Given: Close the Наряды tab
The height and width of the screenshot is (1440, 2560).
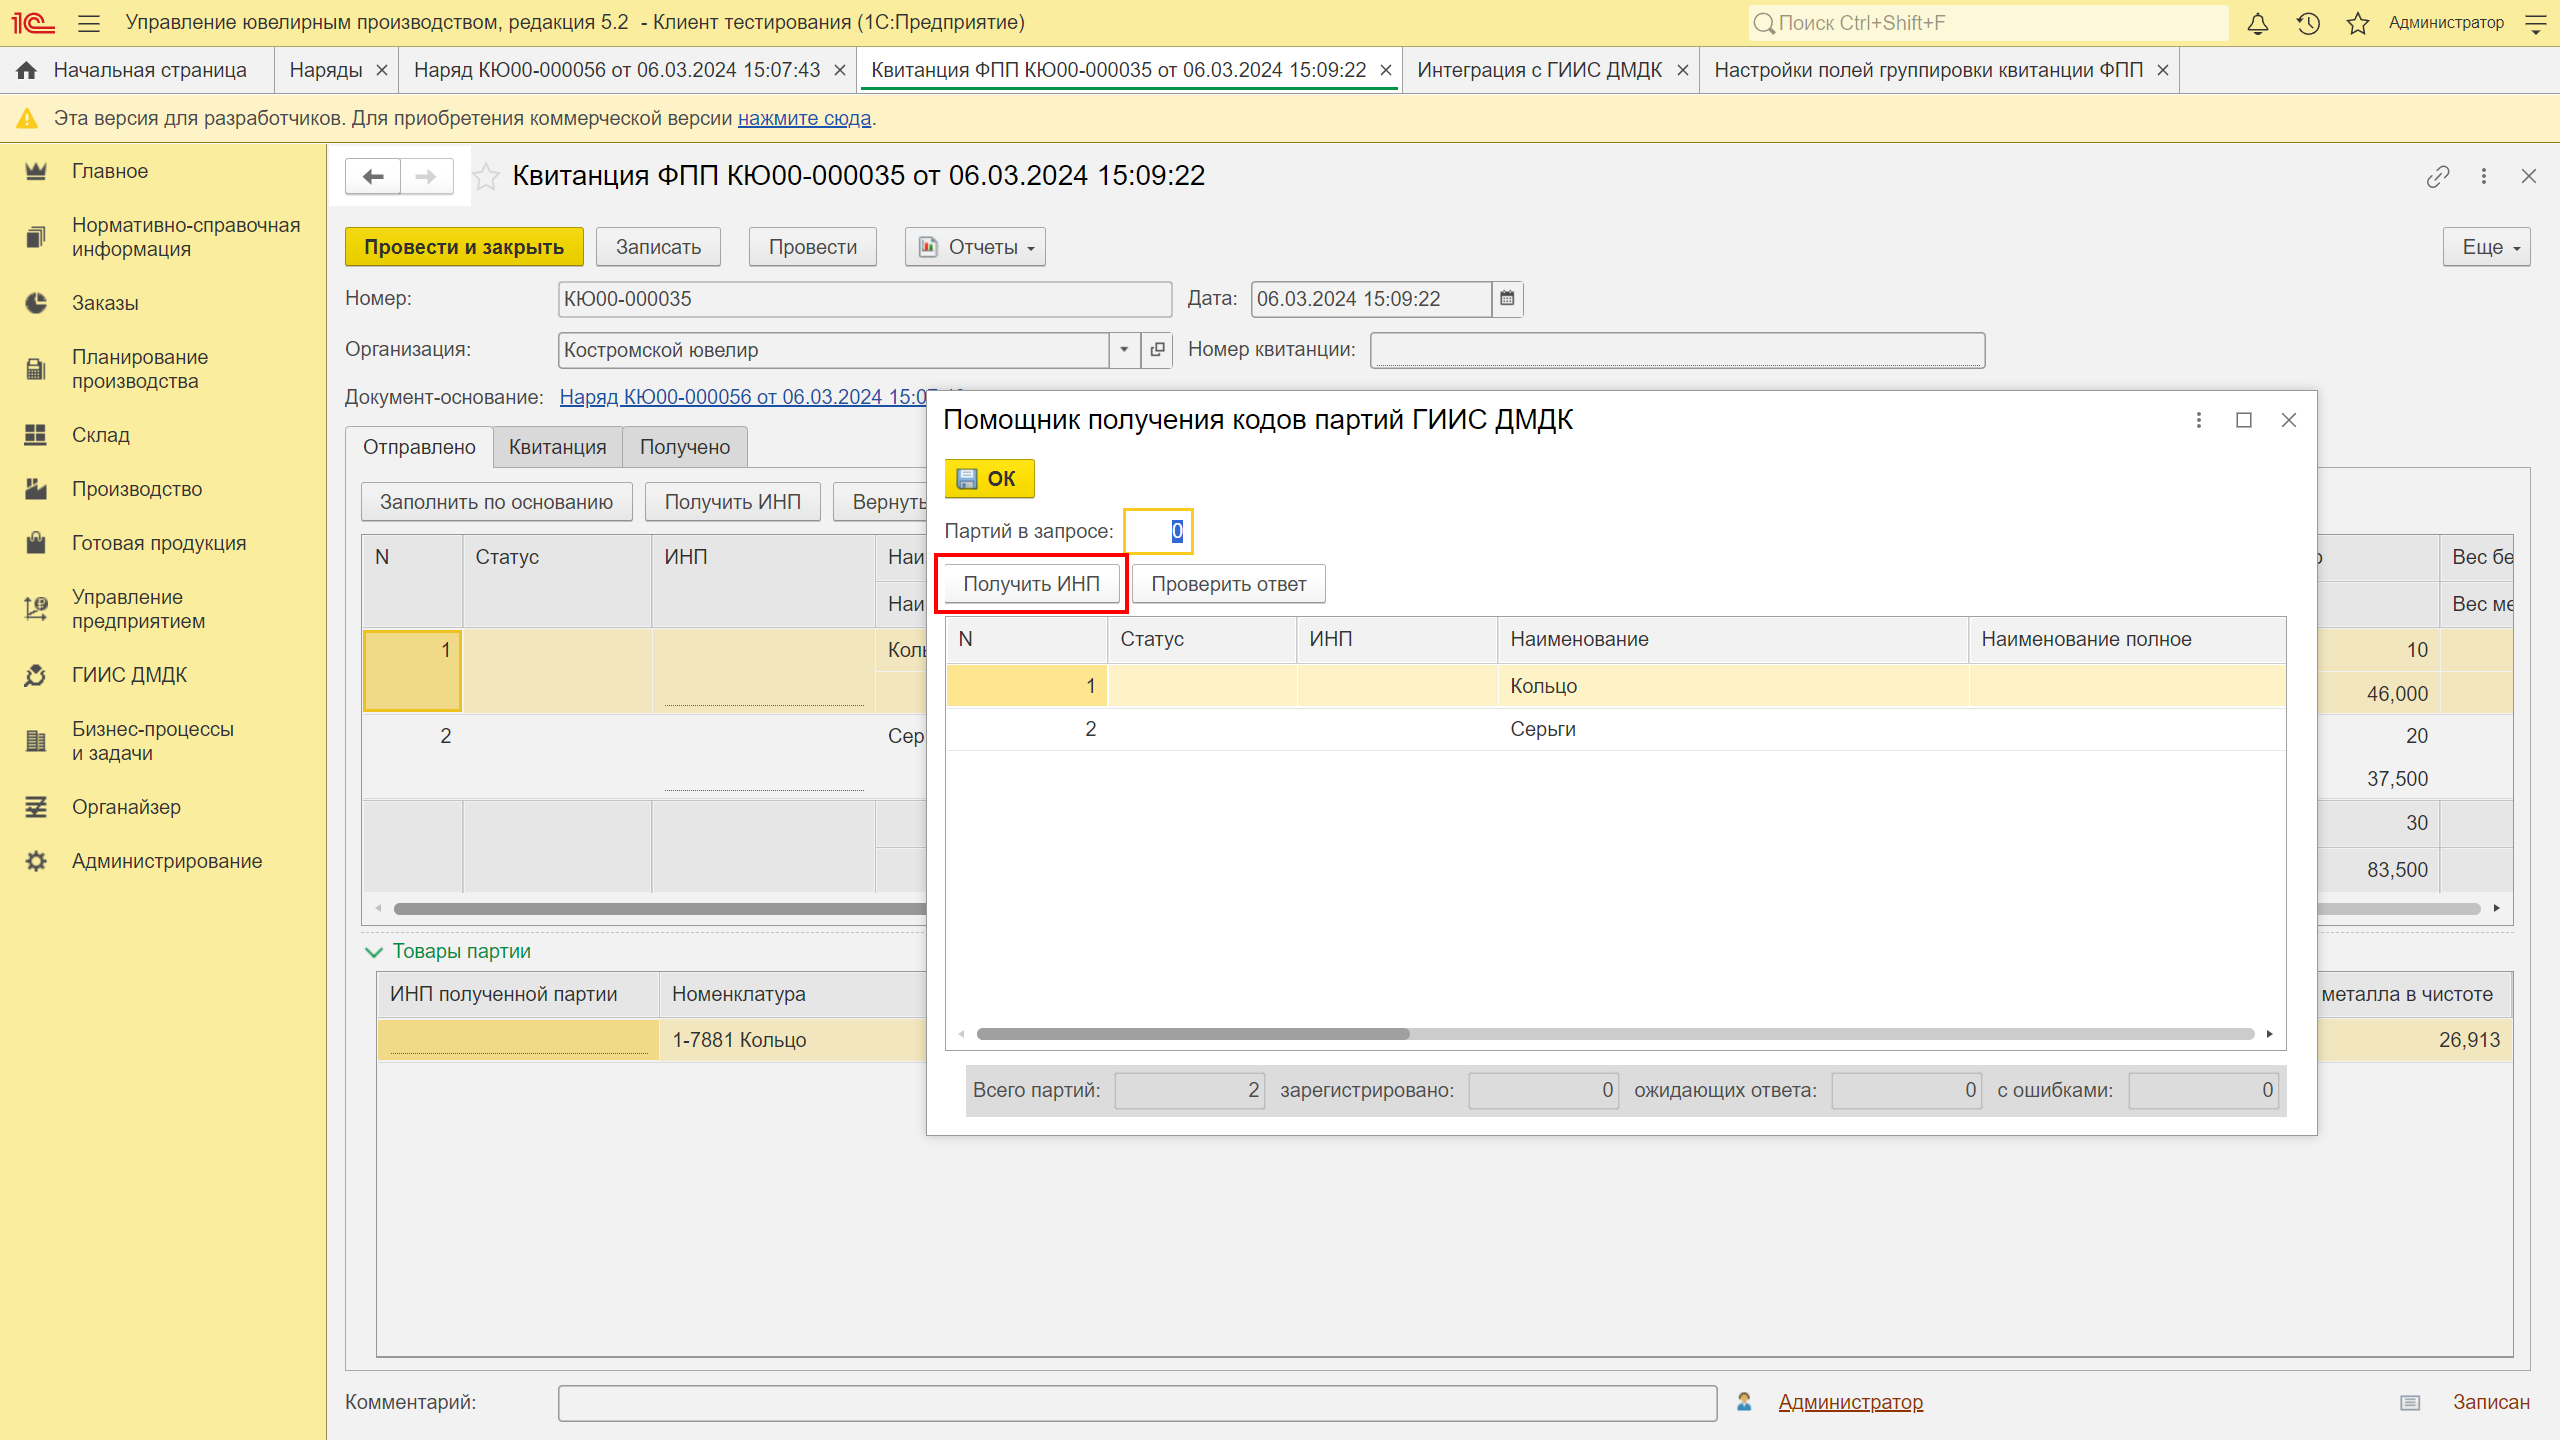Looking at the screenshot, I should (381, 70).
